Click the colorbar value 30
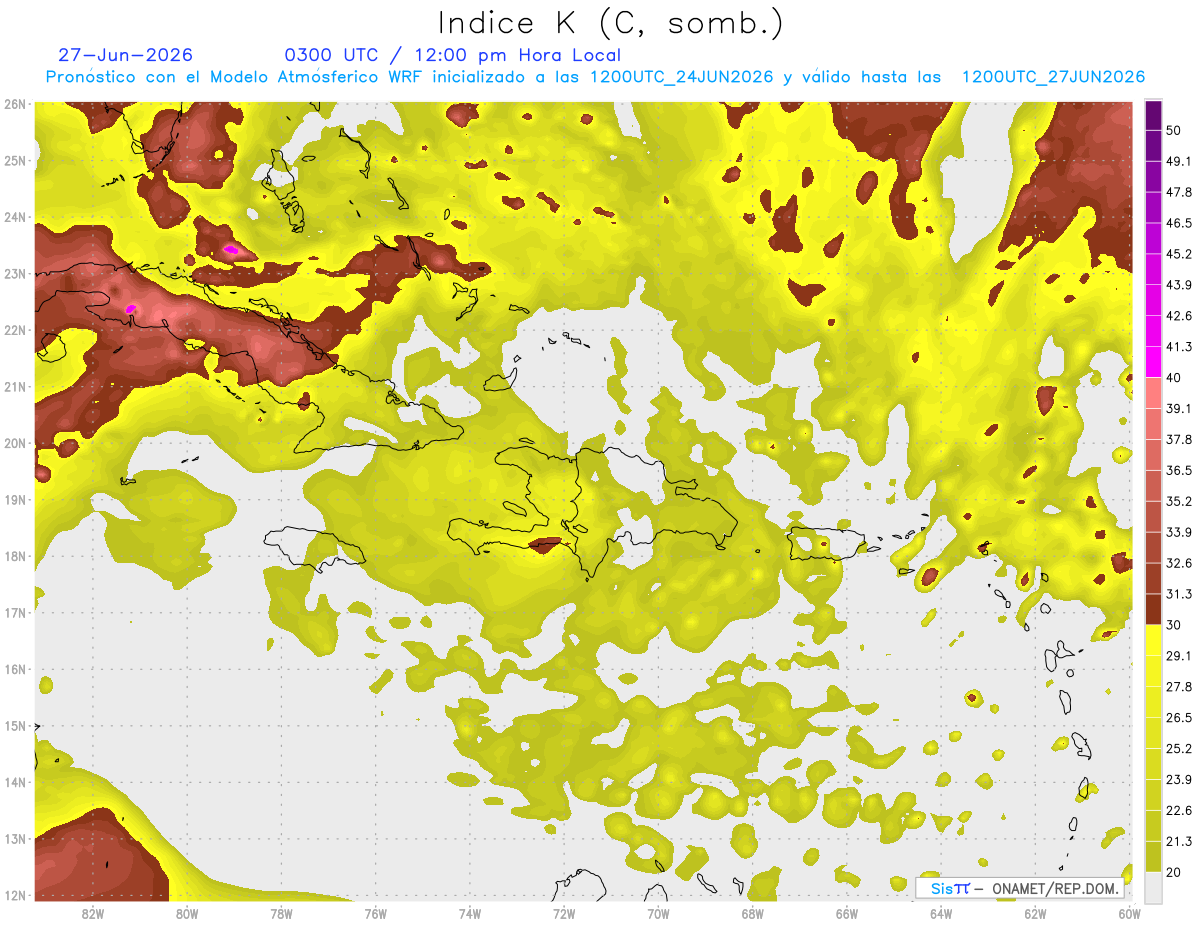The width and height of the screenshot is (1200, 927). click(x=1174, y=625)
